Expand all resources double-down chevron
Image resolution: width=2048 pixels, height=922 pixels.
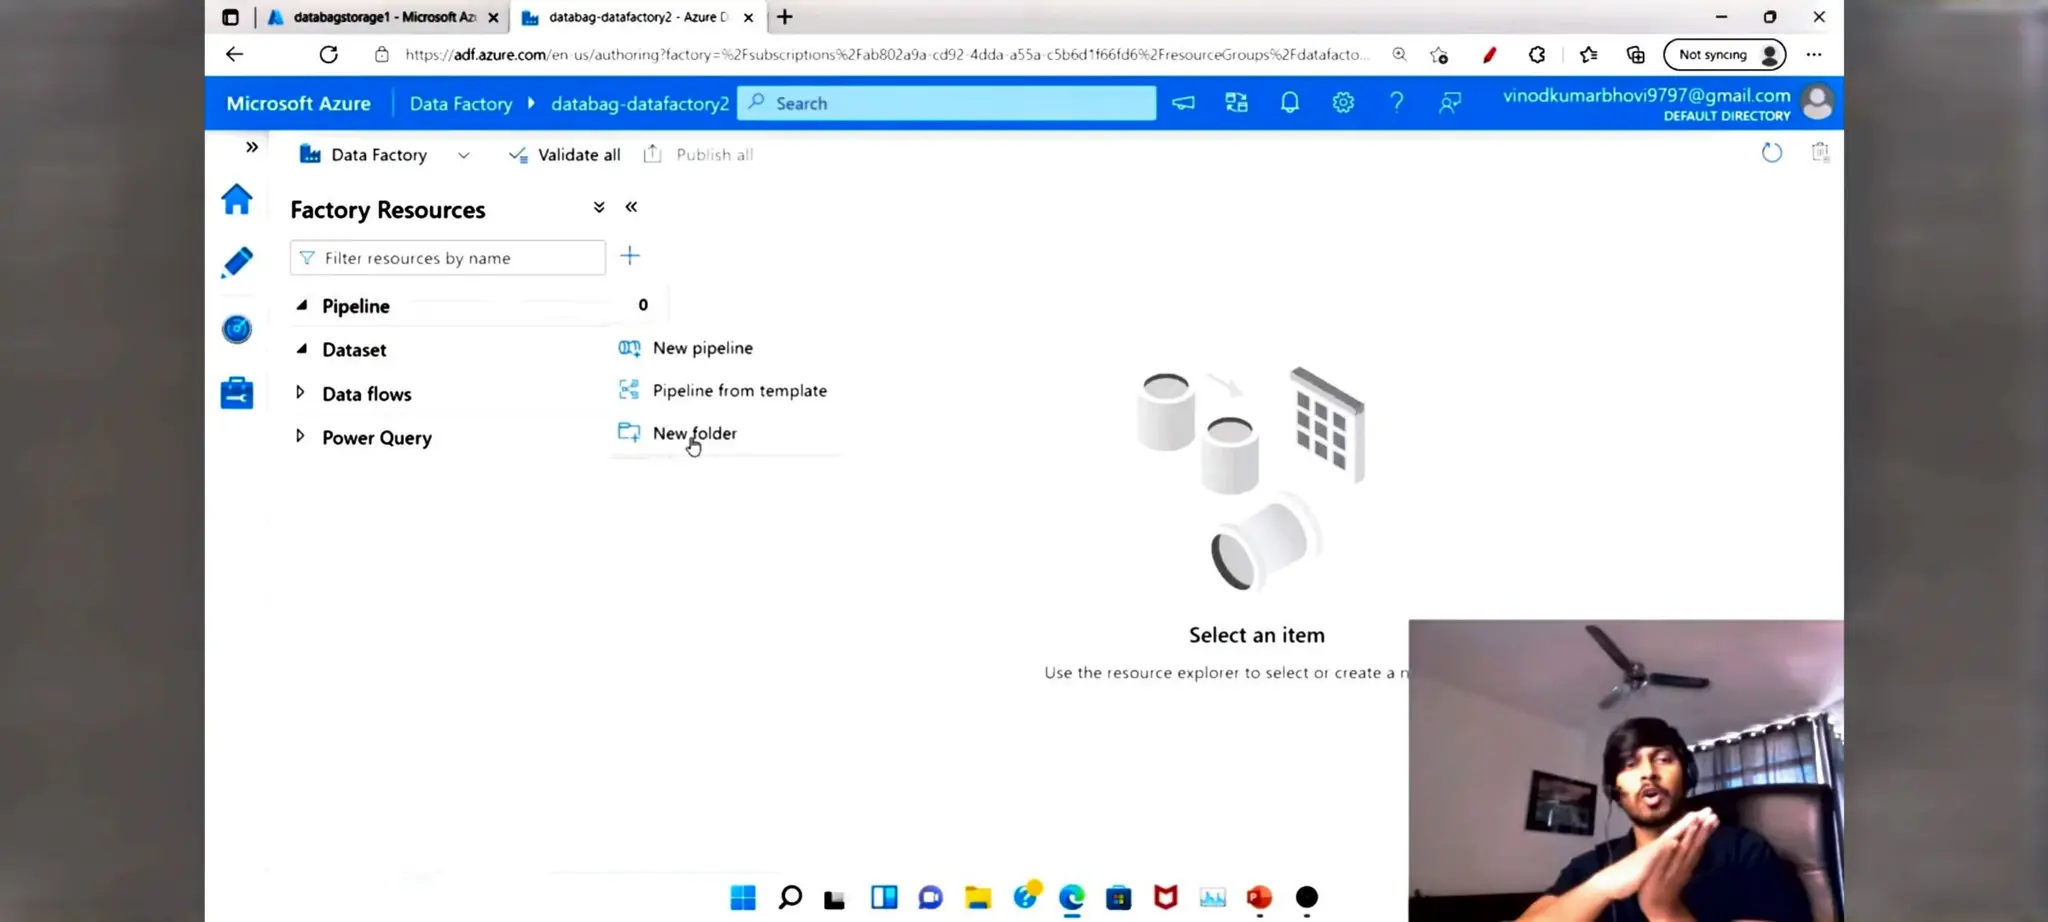coord(599,207)
